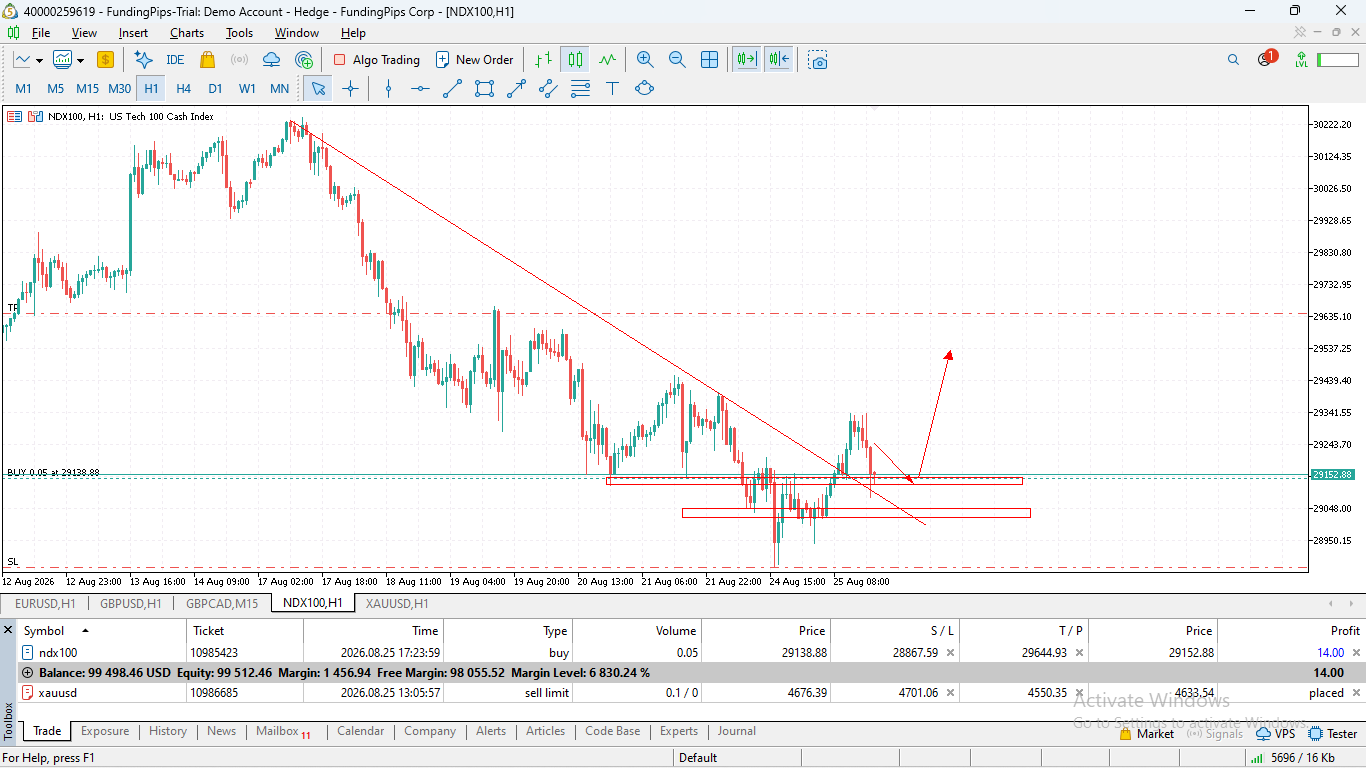Select the trendline drawing tool
The width and height of the screenshot is (1366, 768).
click(452, 88)
